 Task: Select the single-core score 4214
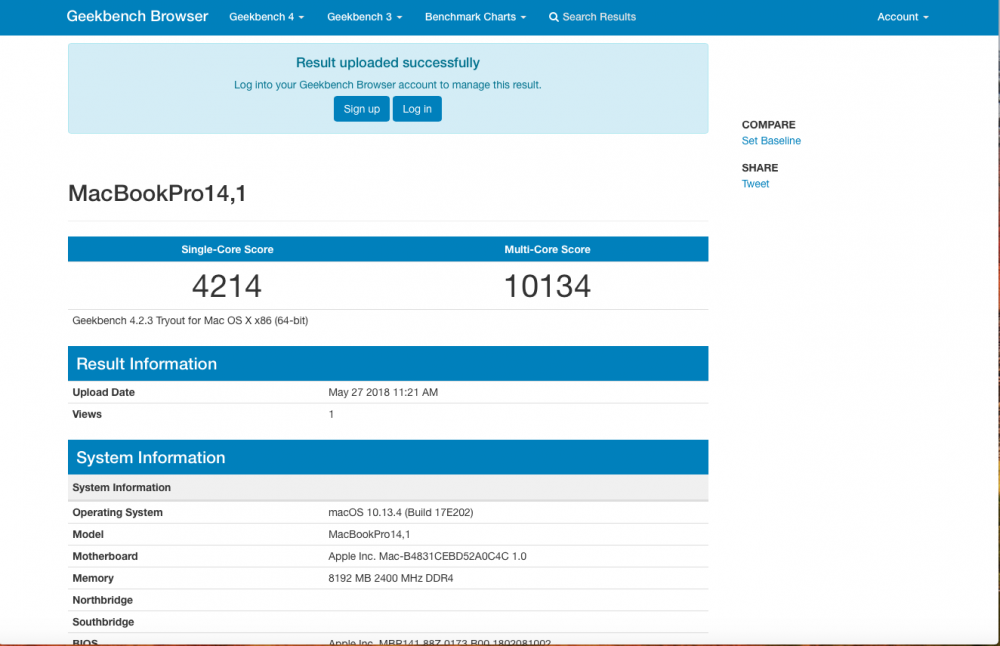pyautogui.click(x=227, y=286)
